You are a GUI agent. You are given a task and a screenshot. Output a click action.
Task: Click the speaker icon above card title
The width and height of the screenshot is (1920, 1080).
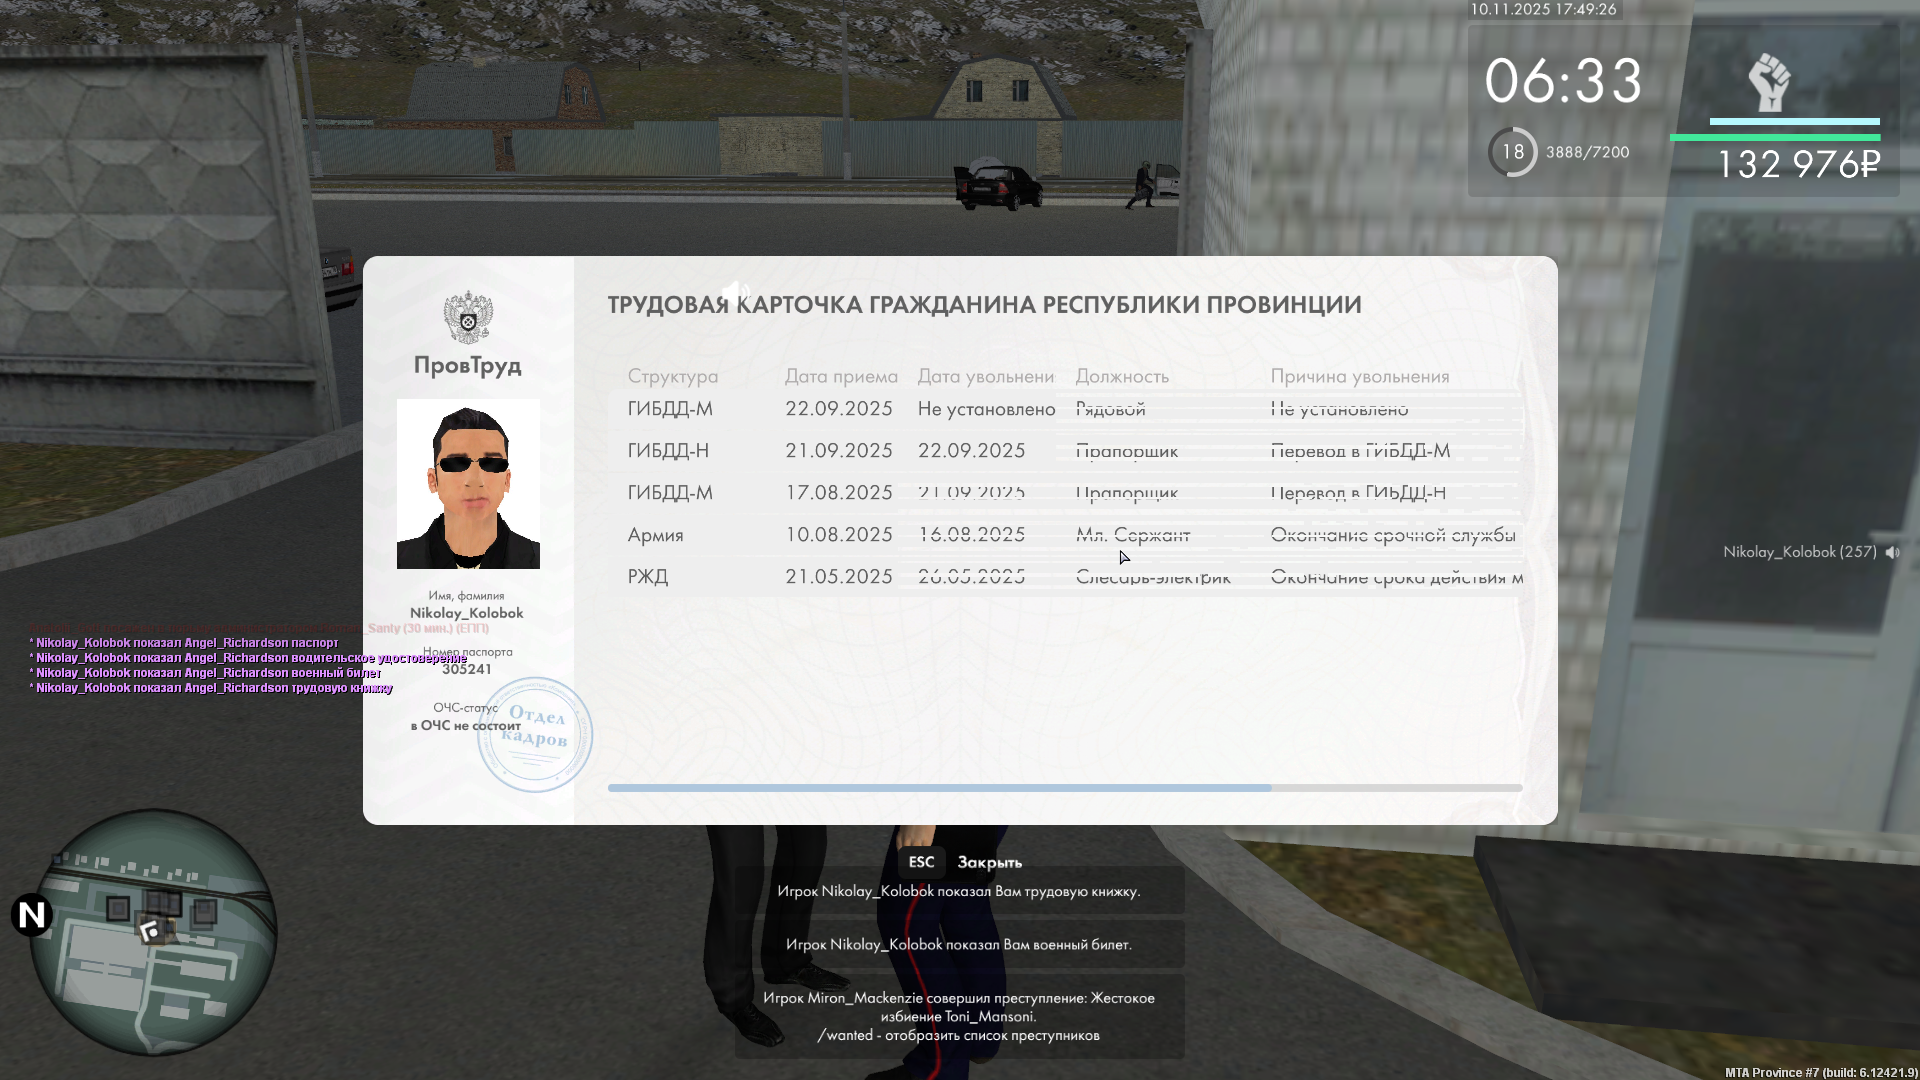pos(736,292)
